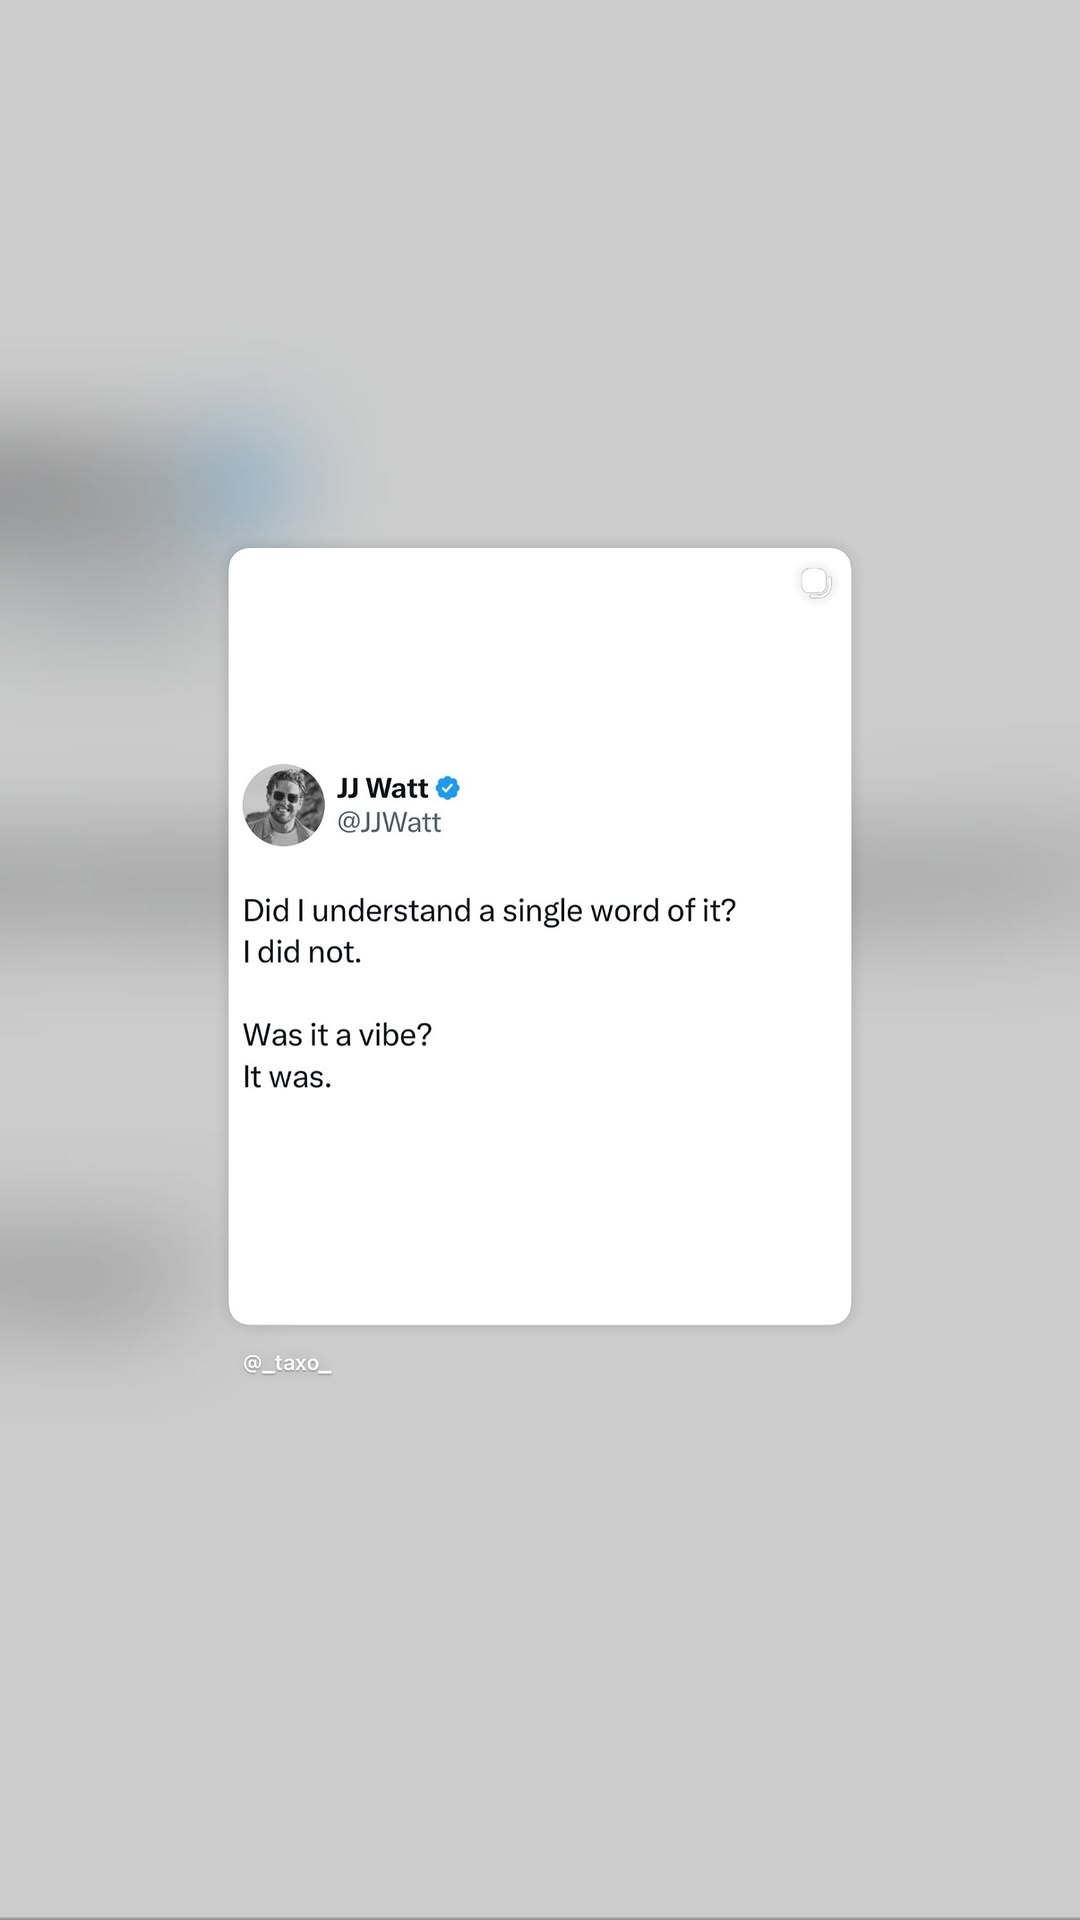Tap the thin progress line along the bottom edge
1080x1920 pixels.
[540, 1917]
